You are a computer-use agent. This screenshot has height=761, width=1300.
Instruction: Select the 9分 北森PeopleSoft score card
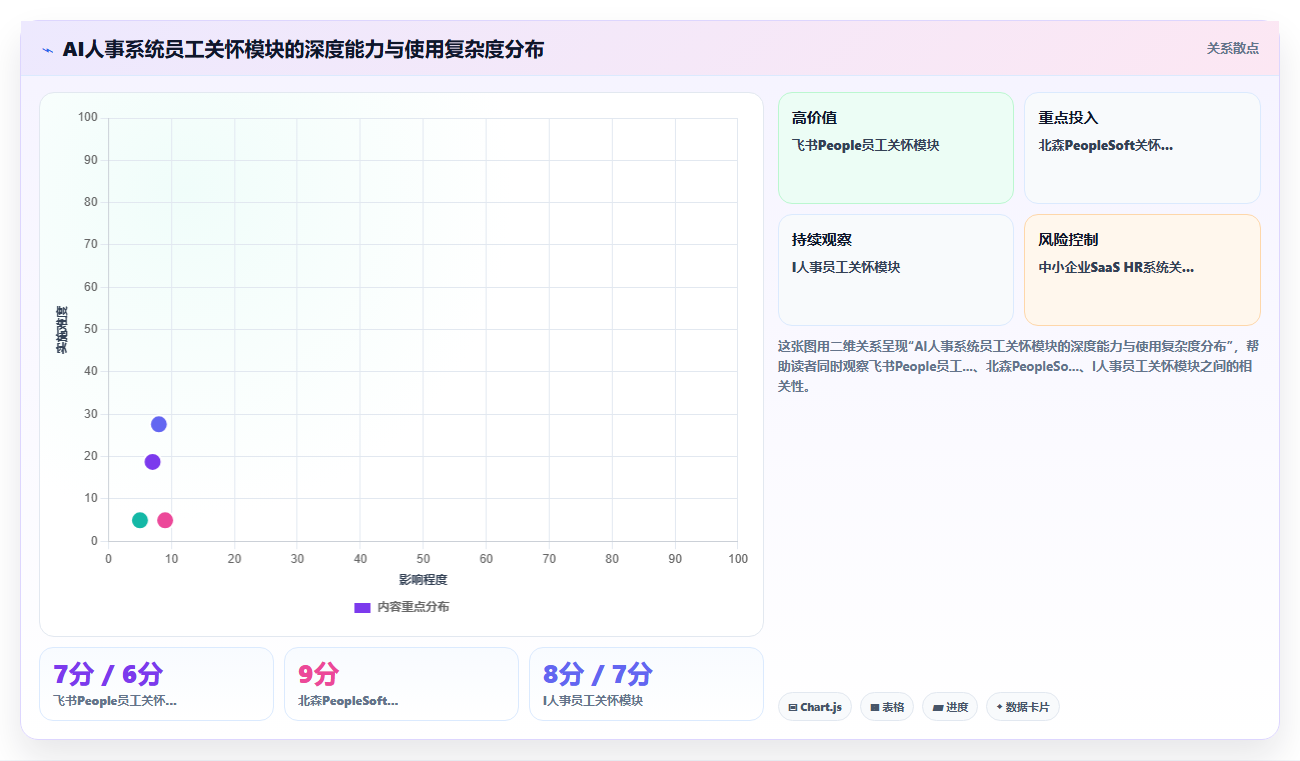[x=401, y=684]
